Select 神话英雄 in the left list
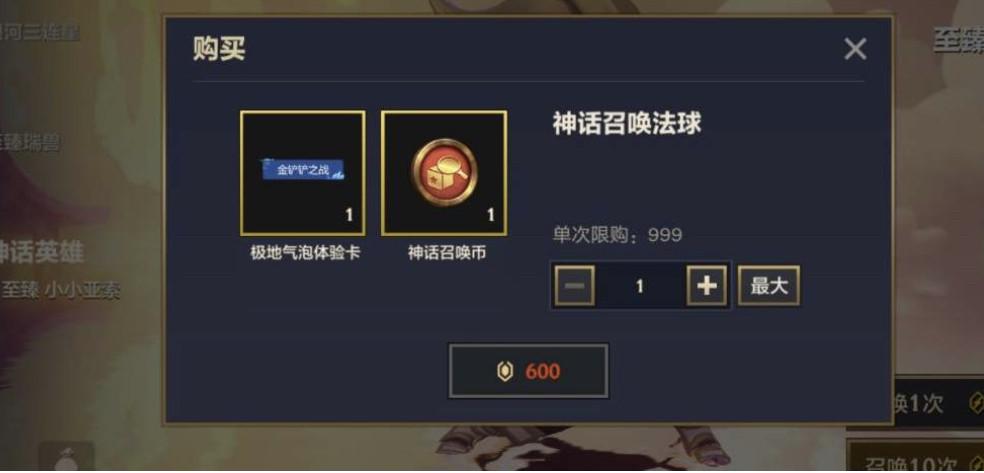Screen dimensions: 984x473 click(x=41, y=252)
